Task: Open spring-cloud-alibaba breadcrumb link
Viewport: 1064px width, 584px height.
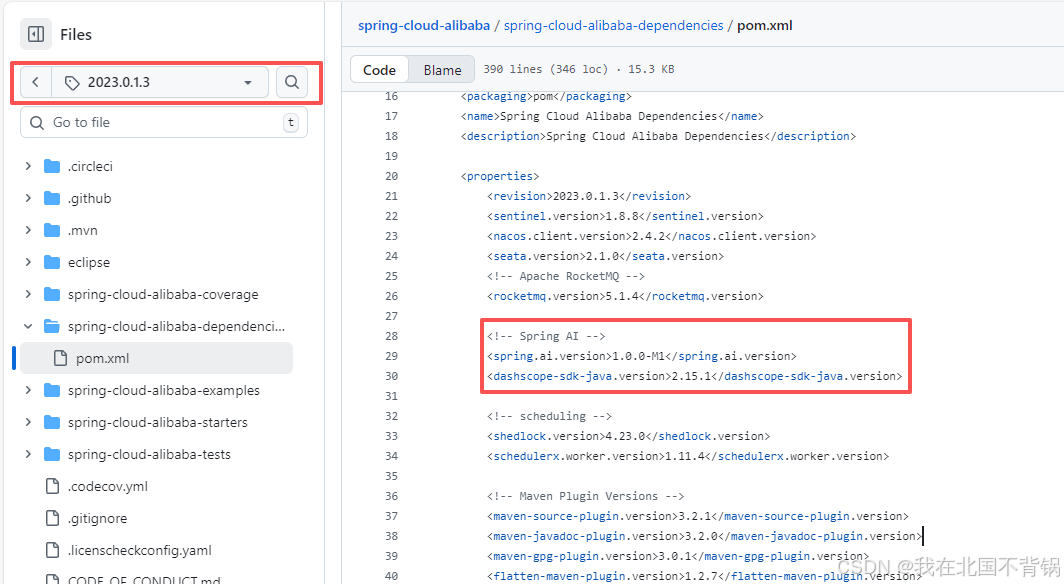Action: [x=424, y=25]
